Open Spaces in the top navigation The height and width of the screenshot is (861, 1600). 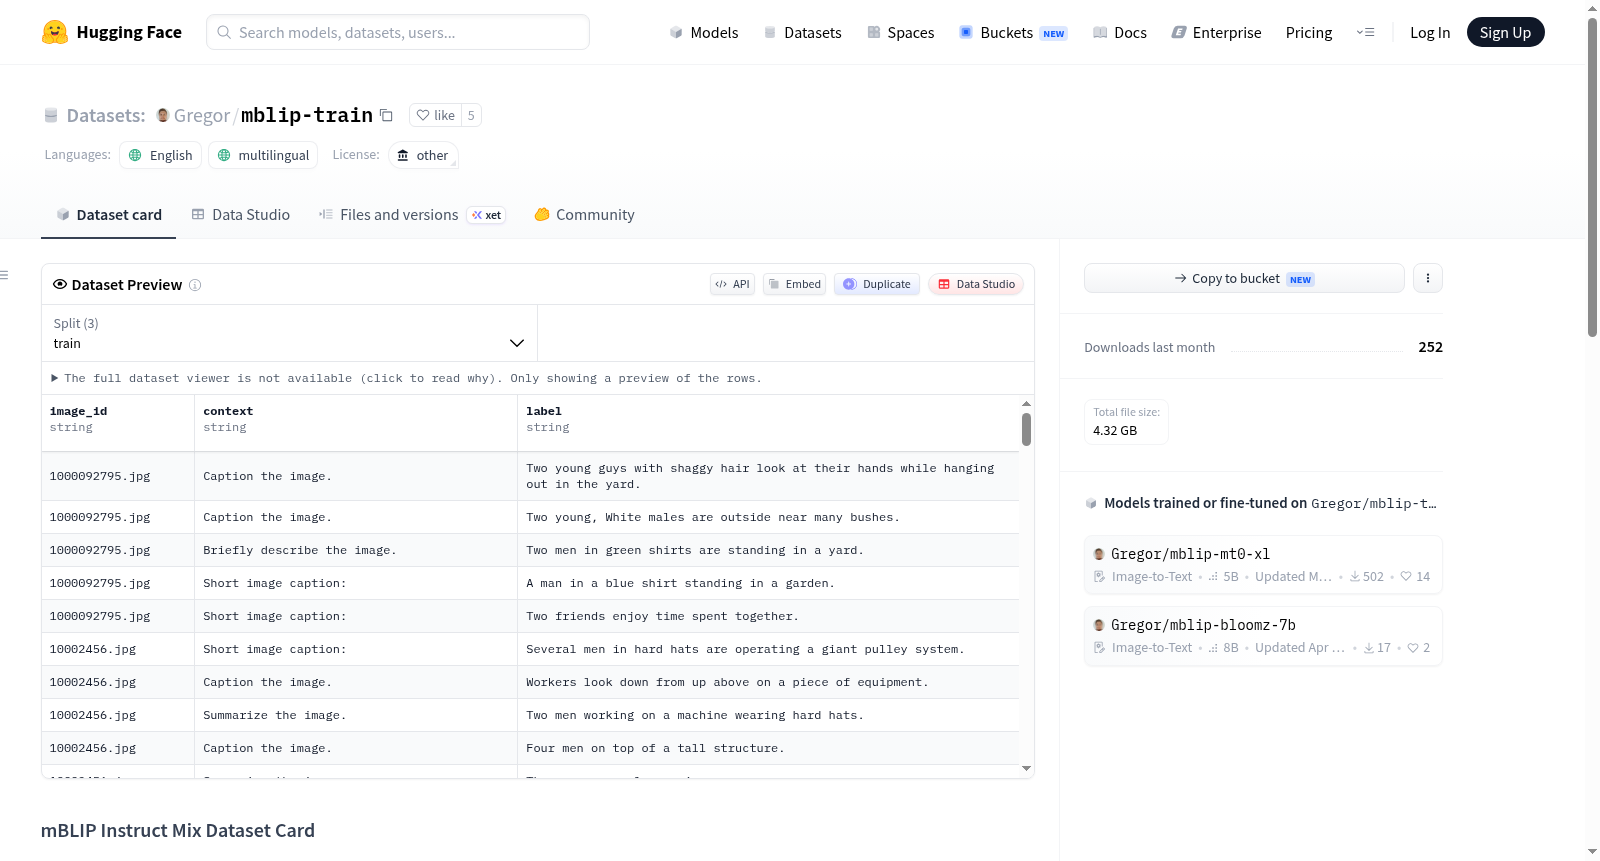[x=900, y=32]
